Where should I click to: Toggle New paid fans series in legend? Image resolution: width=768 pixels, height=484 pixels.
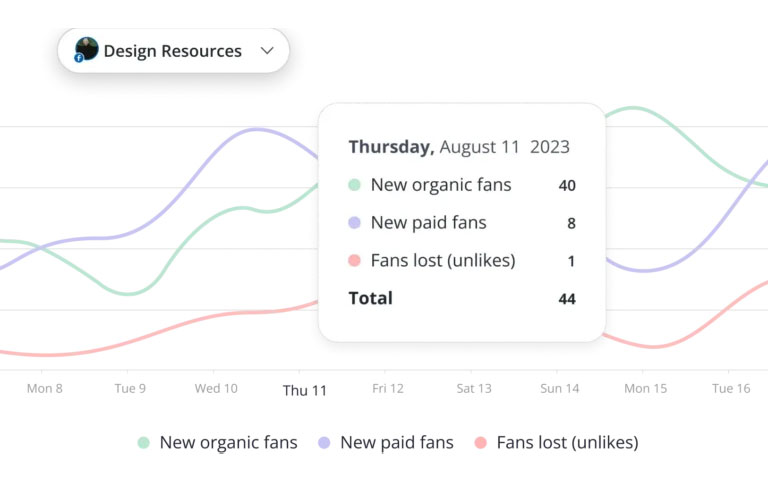tap(396, 442)
